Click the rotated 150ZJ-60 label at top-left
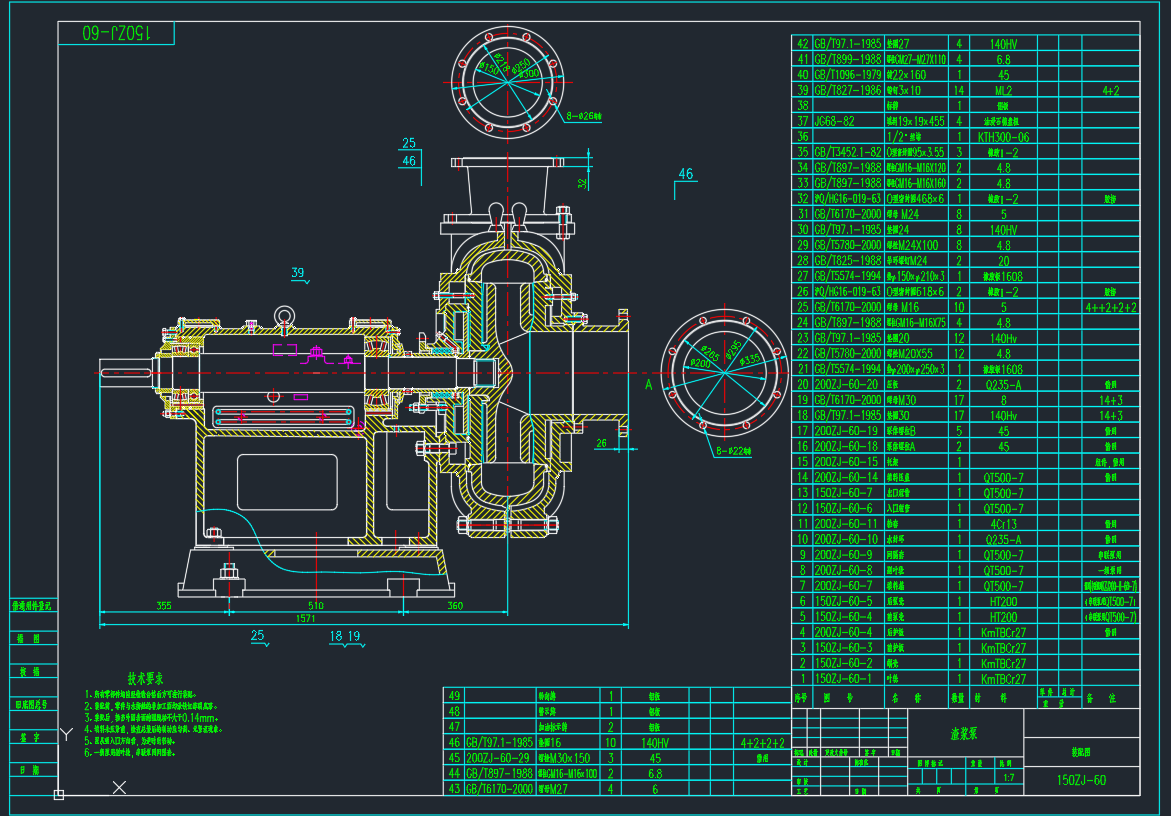 tap(116, 33)
